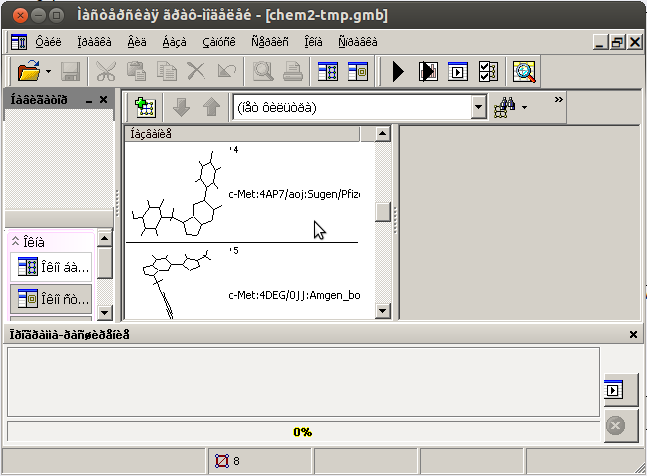
Task: Click the move up arrow icon
Action: (x=212, y=107)
